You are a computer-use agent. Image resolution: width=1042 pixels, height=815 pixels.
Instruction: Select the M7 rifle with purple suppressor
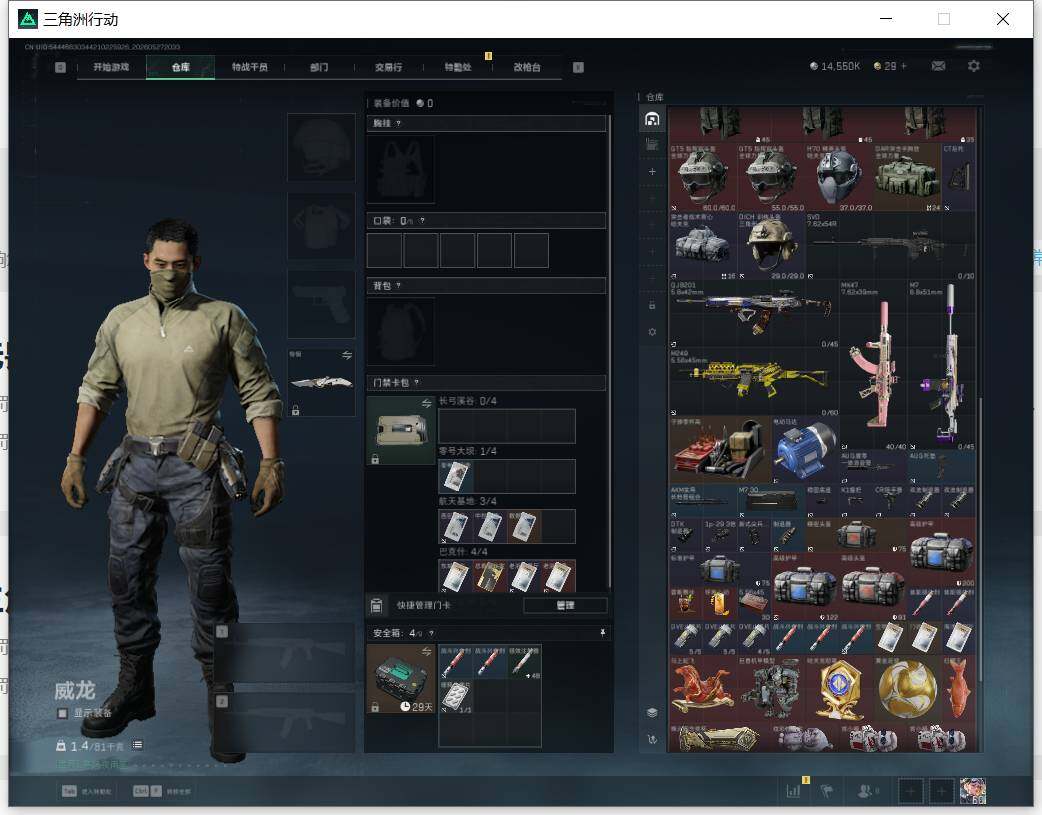942,366
